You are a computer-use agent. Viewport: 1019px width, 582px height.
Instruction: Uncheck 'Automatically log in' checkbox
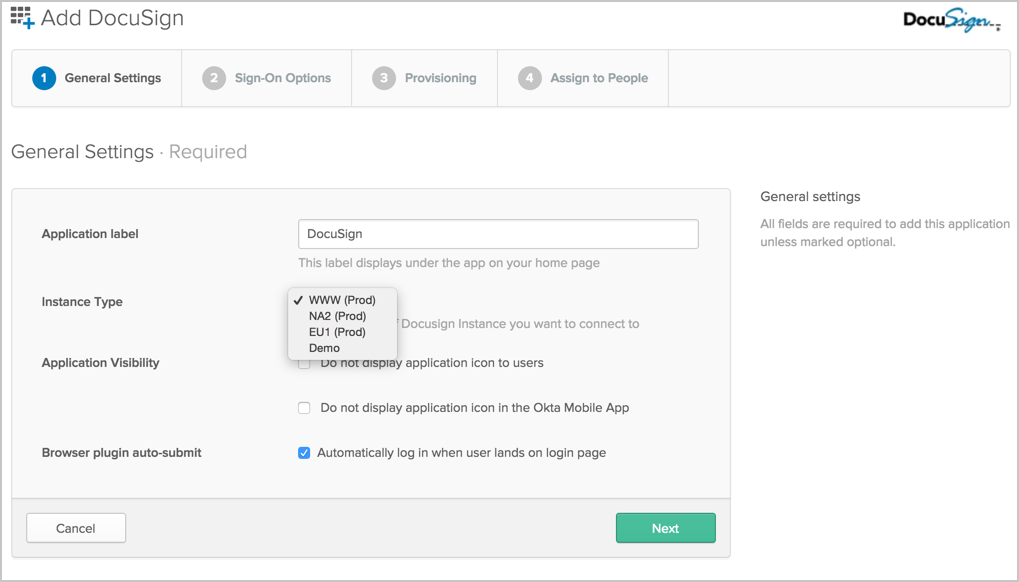coord(304,453)
